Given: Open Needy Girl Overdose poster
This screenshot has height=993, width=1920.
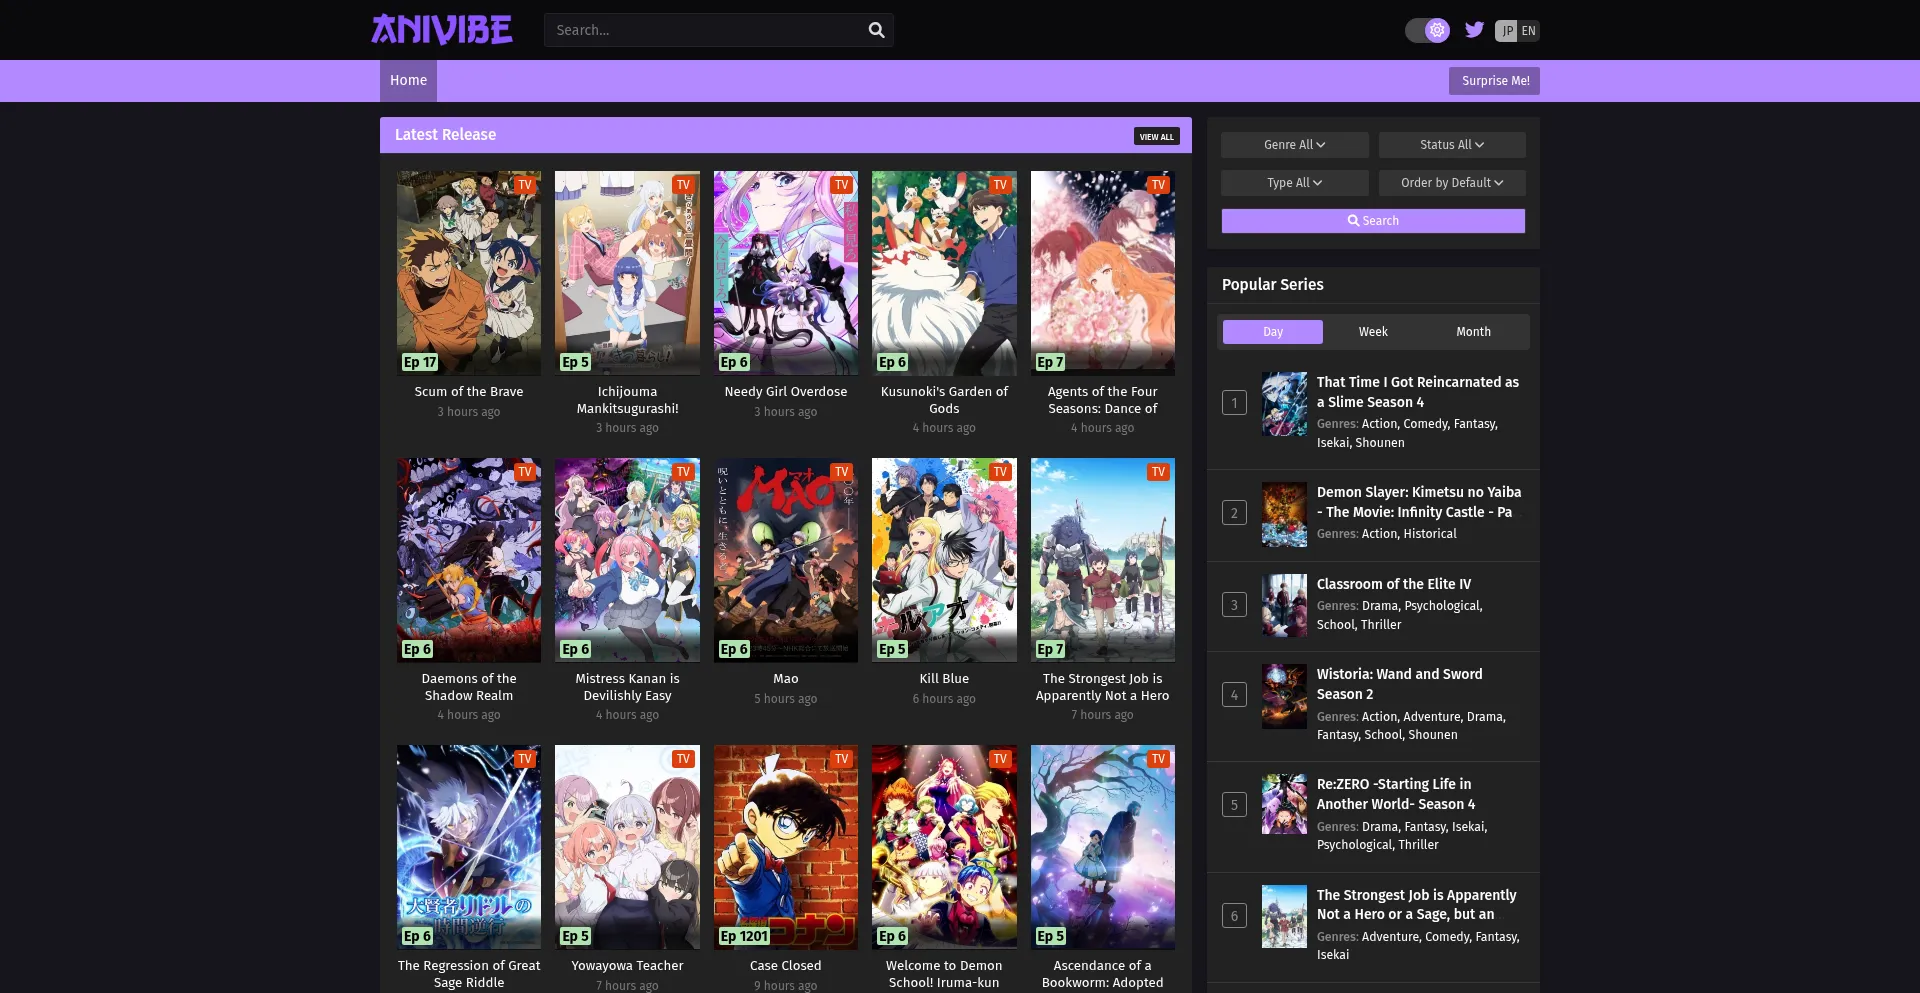Looking at the screenshot, I should coord(786,273).
